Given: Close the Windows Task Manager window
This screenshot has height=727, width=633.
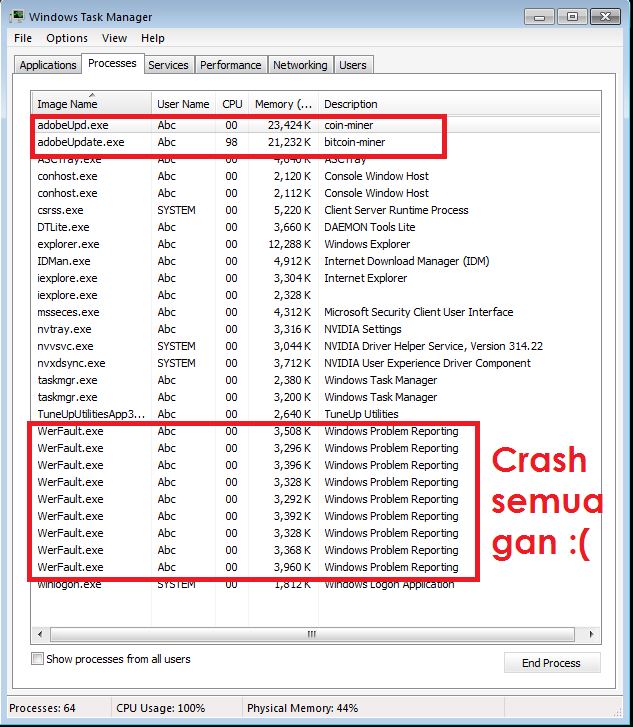Looking at the screenshot, I should [x=605, y=17].
